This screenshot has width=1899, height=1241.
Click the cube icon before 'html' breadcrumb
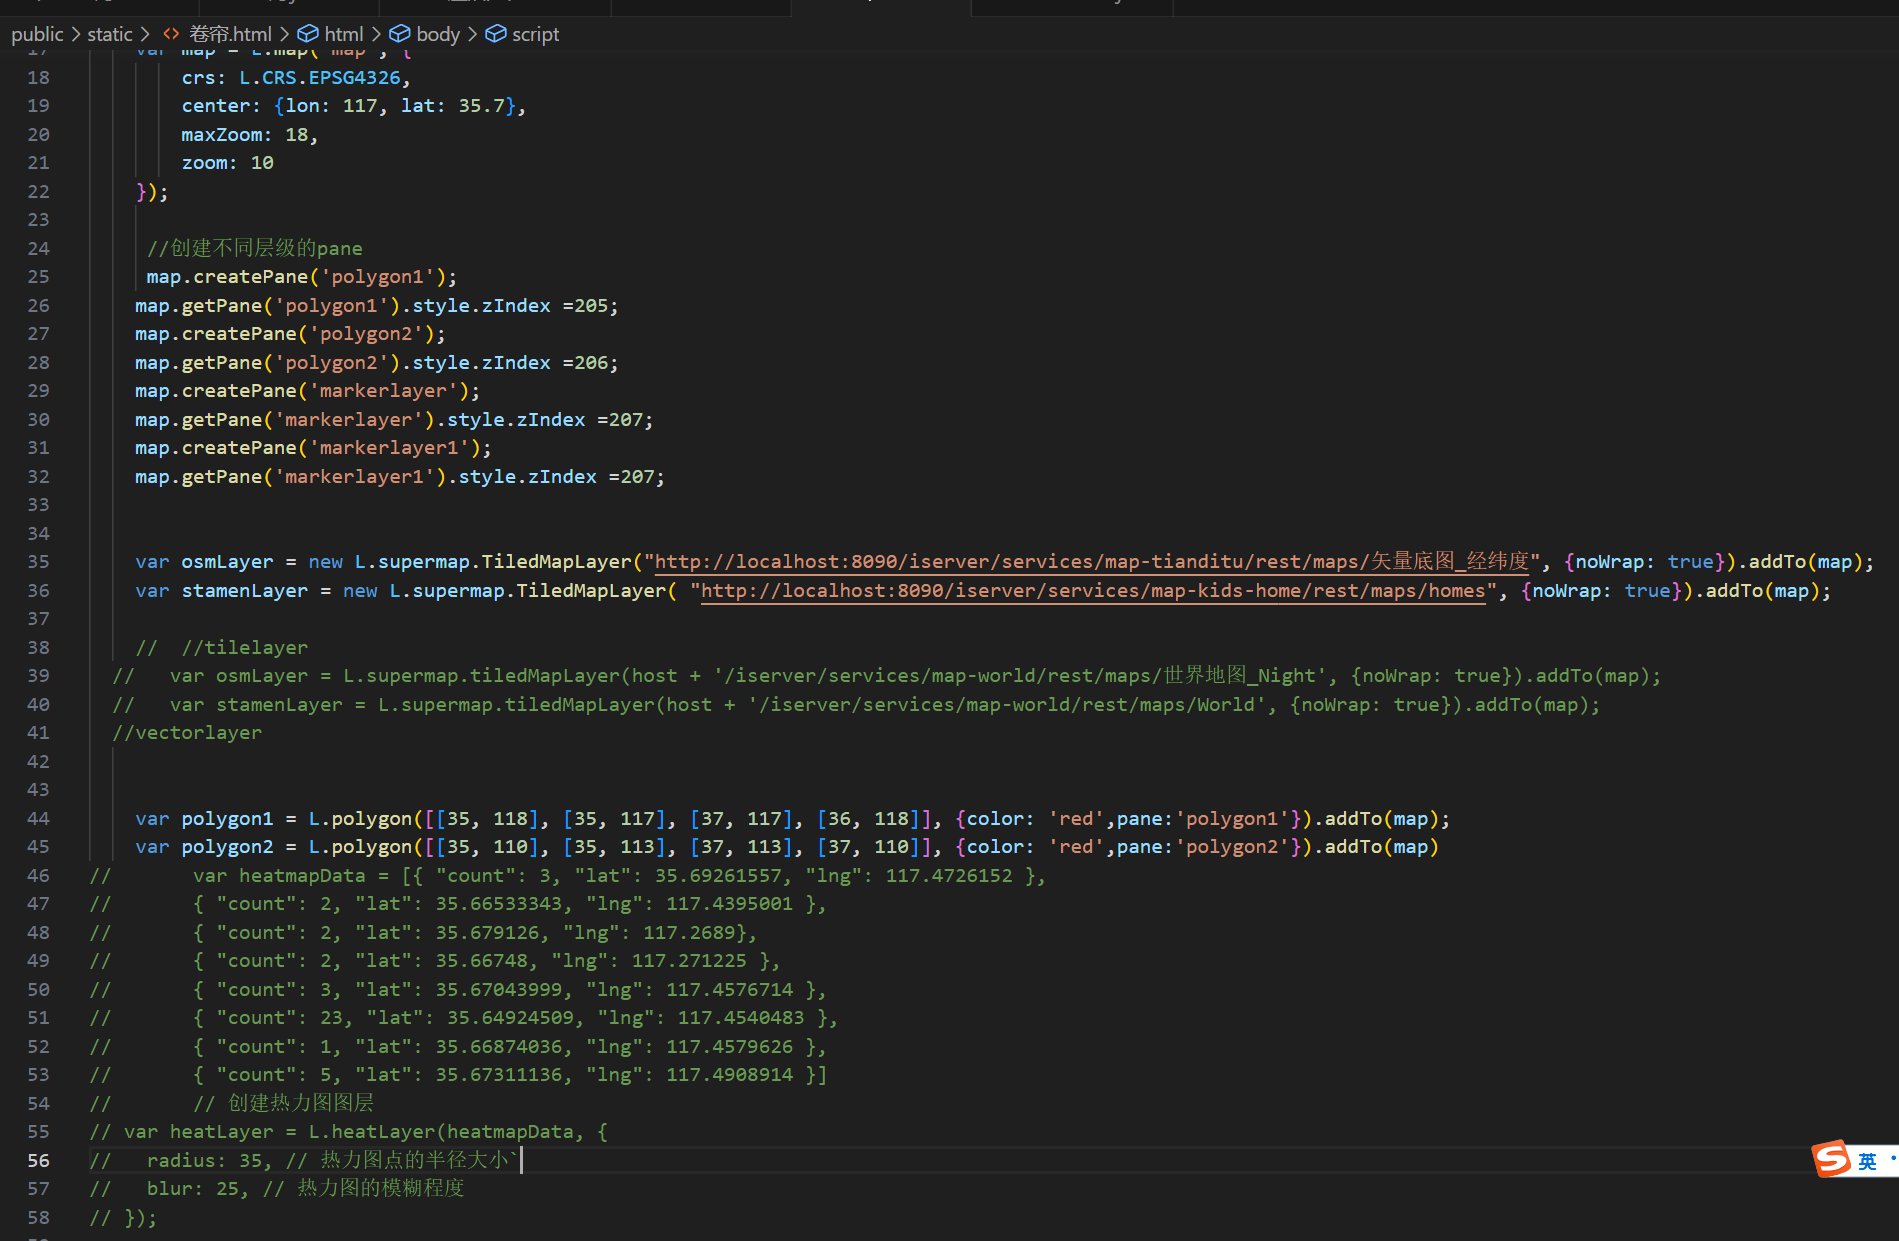(x=308, y=34)
